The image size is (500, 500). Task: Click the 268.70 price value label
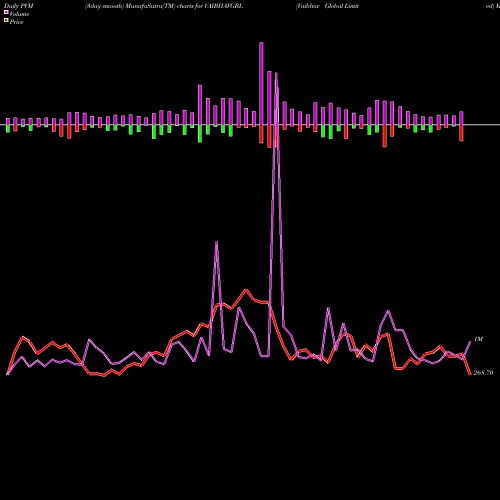483,373
